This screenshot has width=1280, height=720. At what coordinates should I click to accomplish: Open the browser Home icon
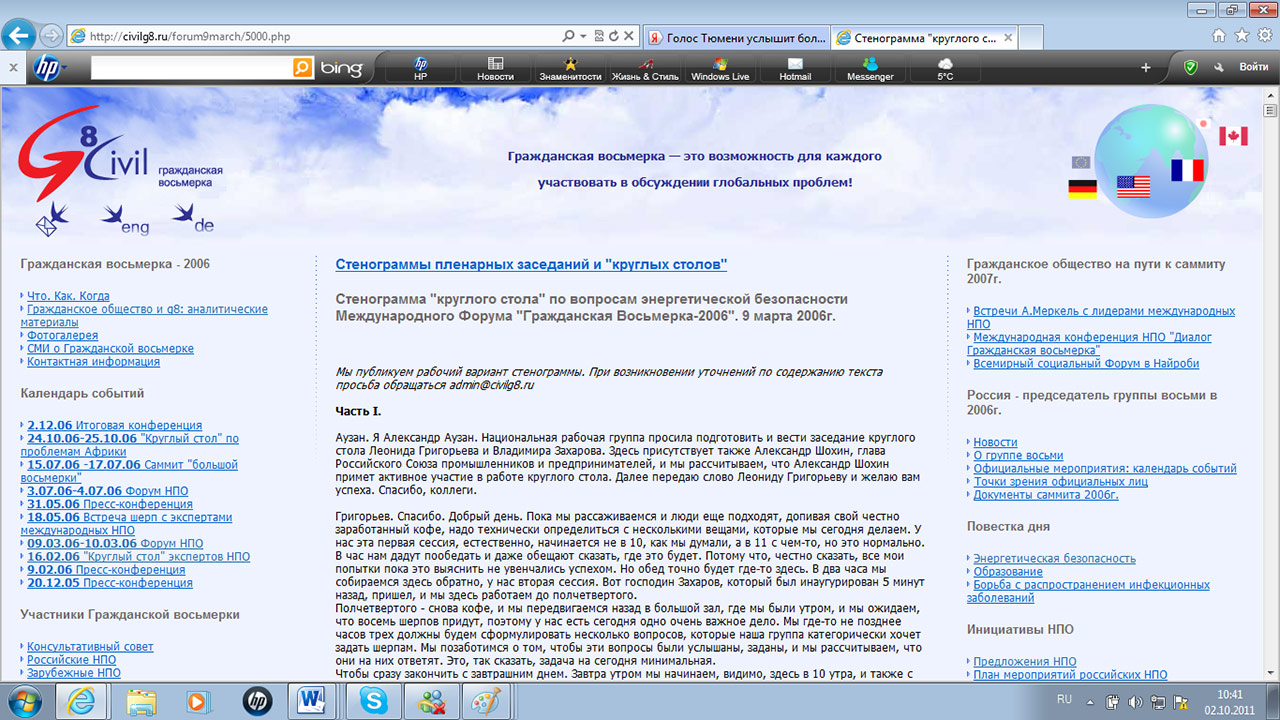(x=1219, y=35)
